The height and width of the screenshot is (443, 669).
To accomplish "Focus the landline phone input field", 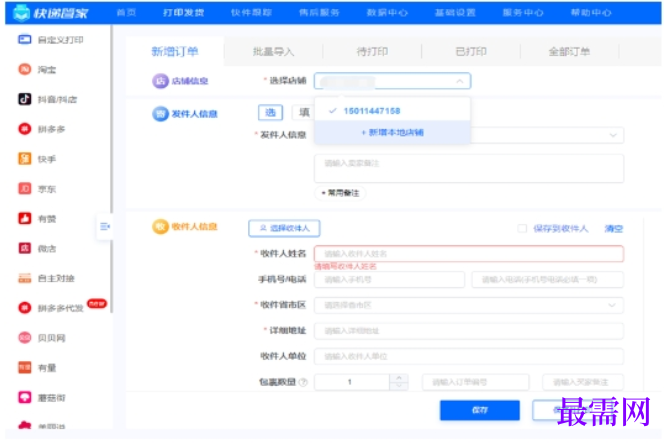I will [547, 280].
